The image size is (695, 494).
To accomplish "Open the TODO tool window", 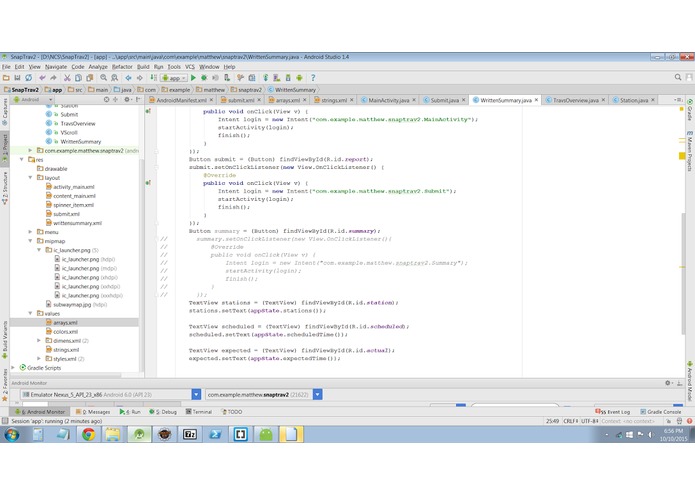I will pos(231,412).
